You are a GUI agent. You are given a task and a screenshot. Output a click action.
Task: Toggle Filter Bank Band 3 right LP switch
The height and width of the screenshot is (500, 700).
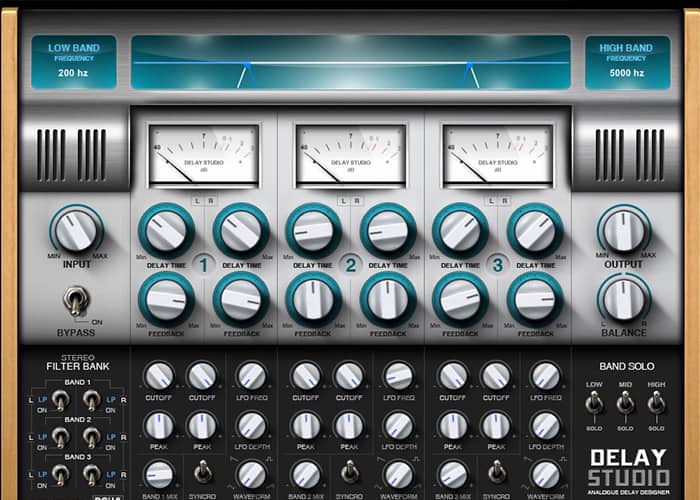[92, 475]
